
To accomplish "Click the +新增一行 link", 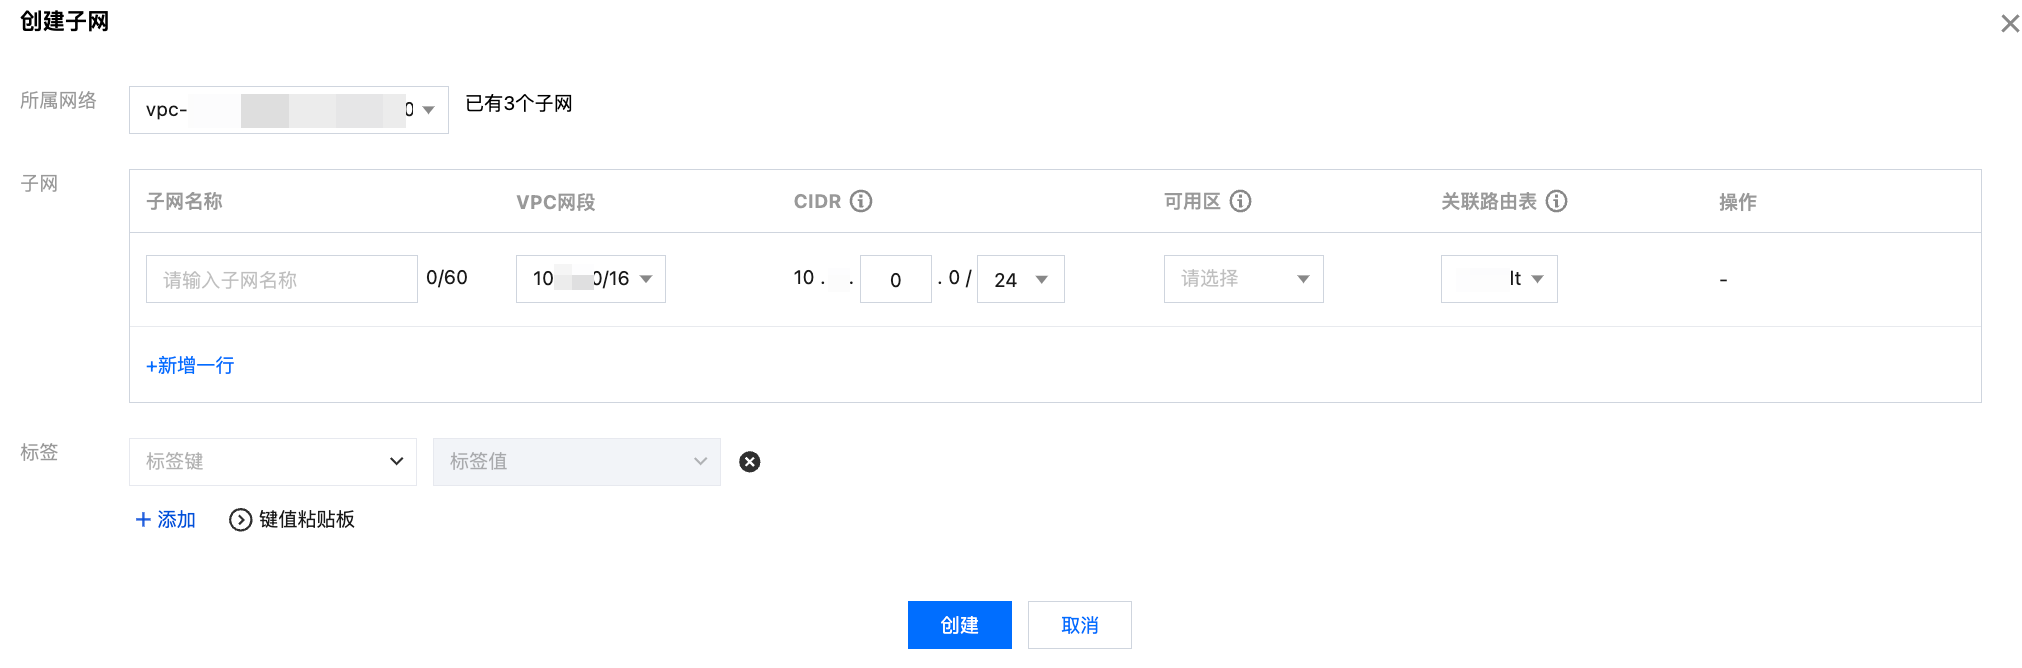I will tap(190, 365).
